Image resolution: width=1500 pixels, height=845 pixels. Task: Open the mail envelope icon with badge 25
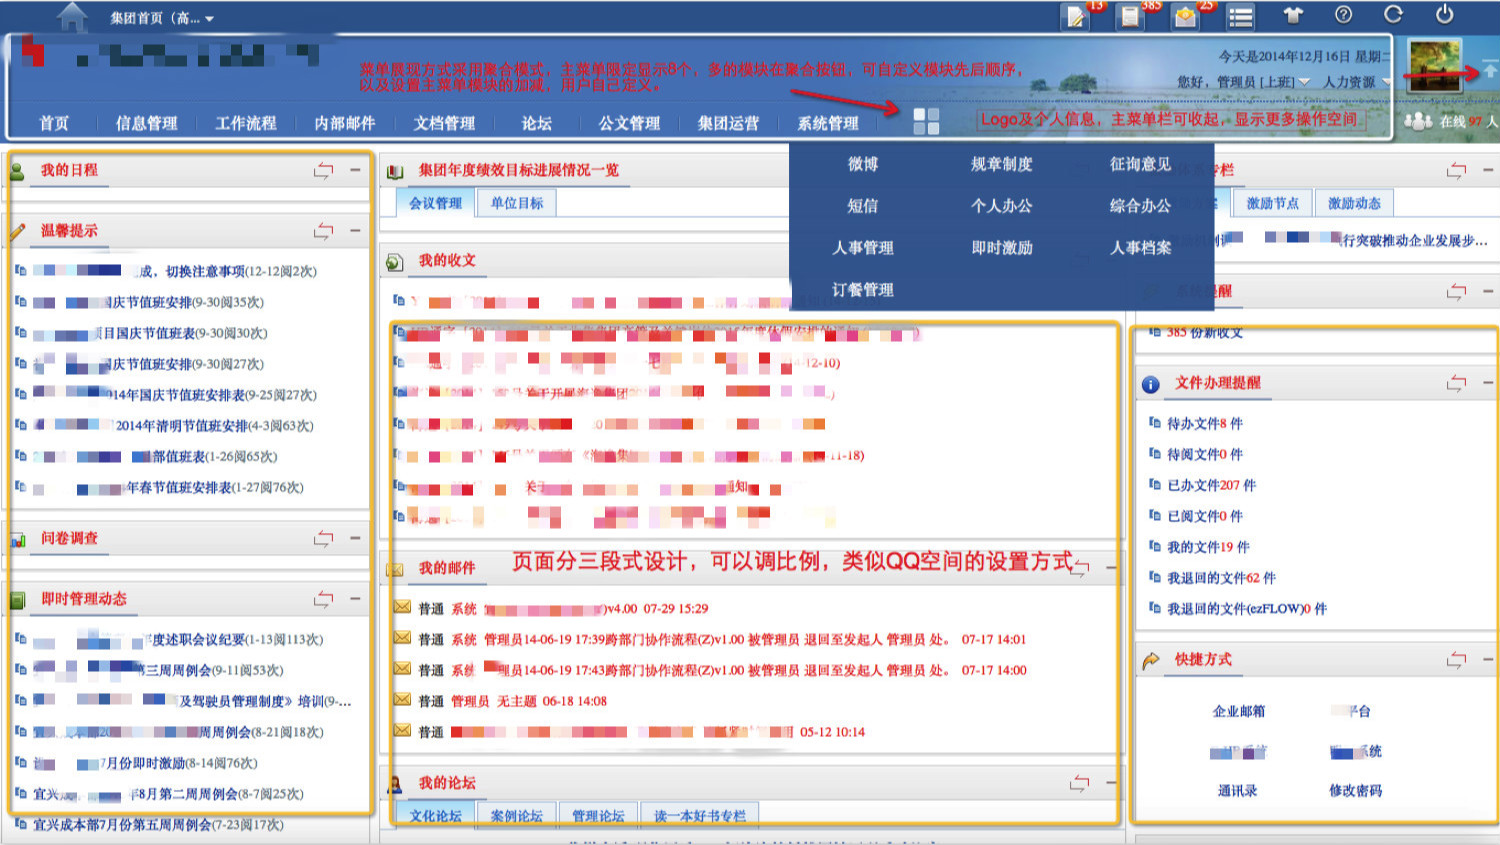click(x=1186, y=17)
